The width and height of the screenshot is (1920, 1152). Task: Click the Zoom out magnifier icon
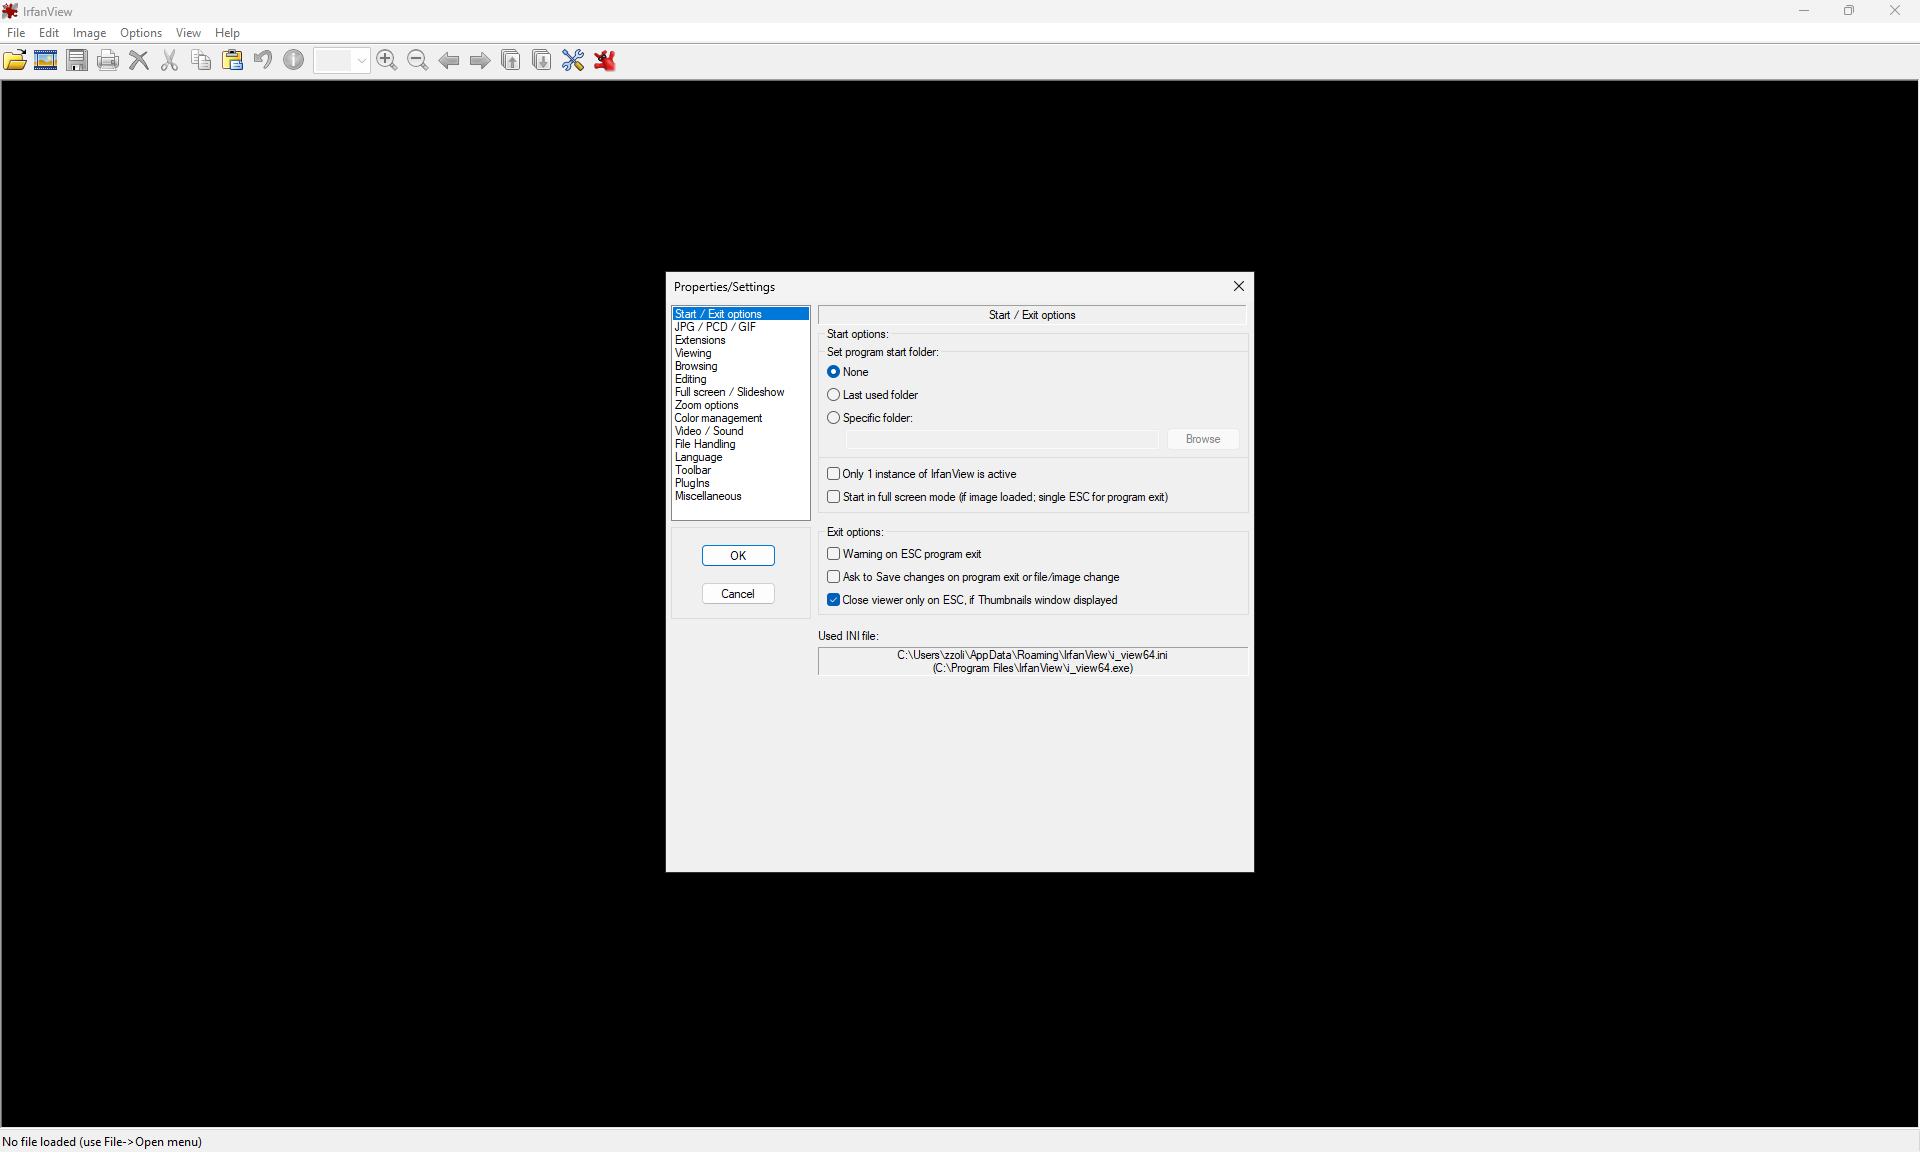point(418,60)
